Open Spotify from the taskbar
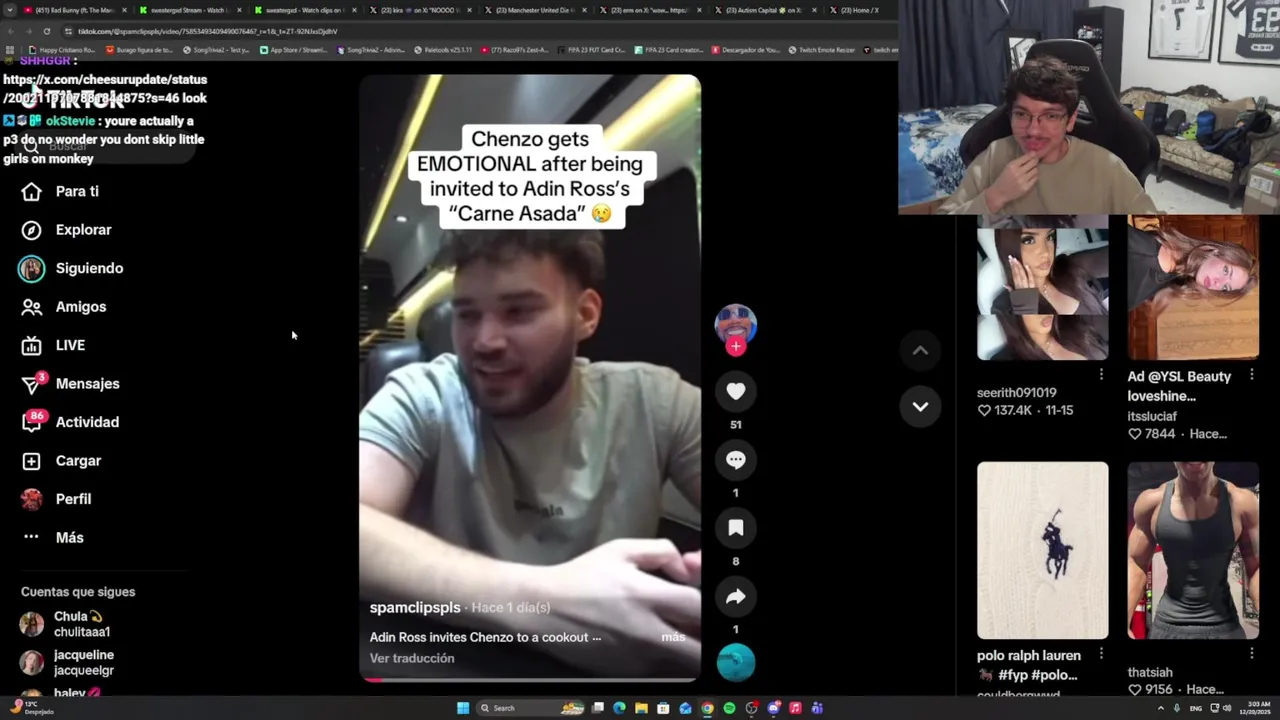Viewport: 1280px width, 720px height. [x=729, y=708]
